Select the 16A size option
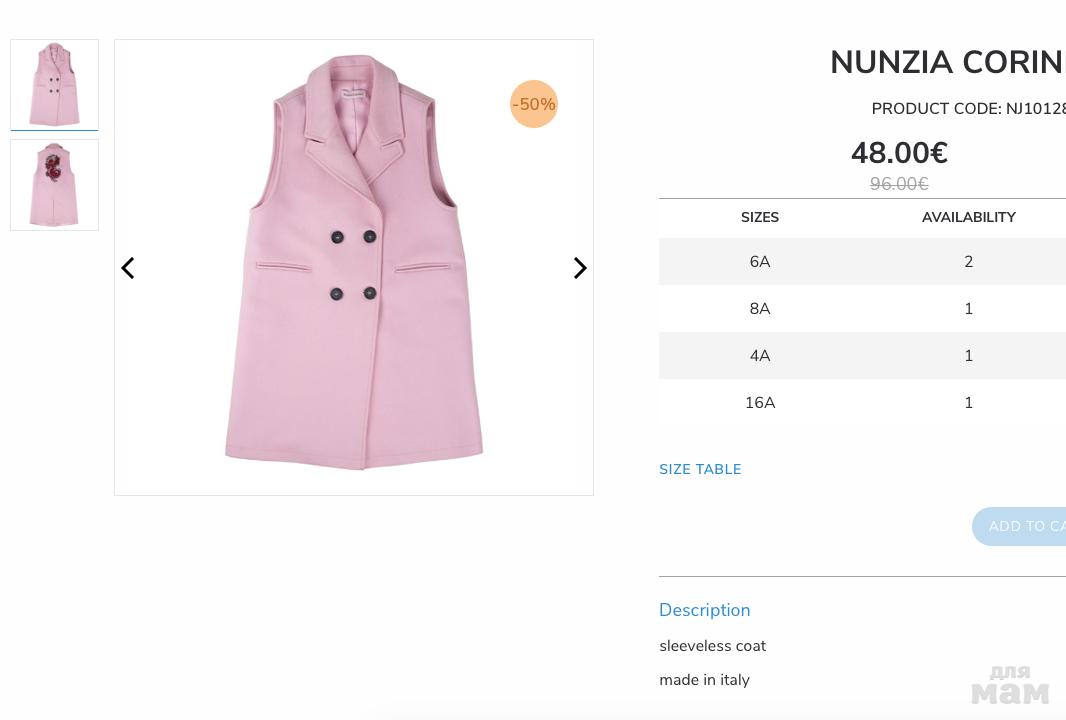Screen dimensions: 1066x720 coord(760,403)
